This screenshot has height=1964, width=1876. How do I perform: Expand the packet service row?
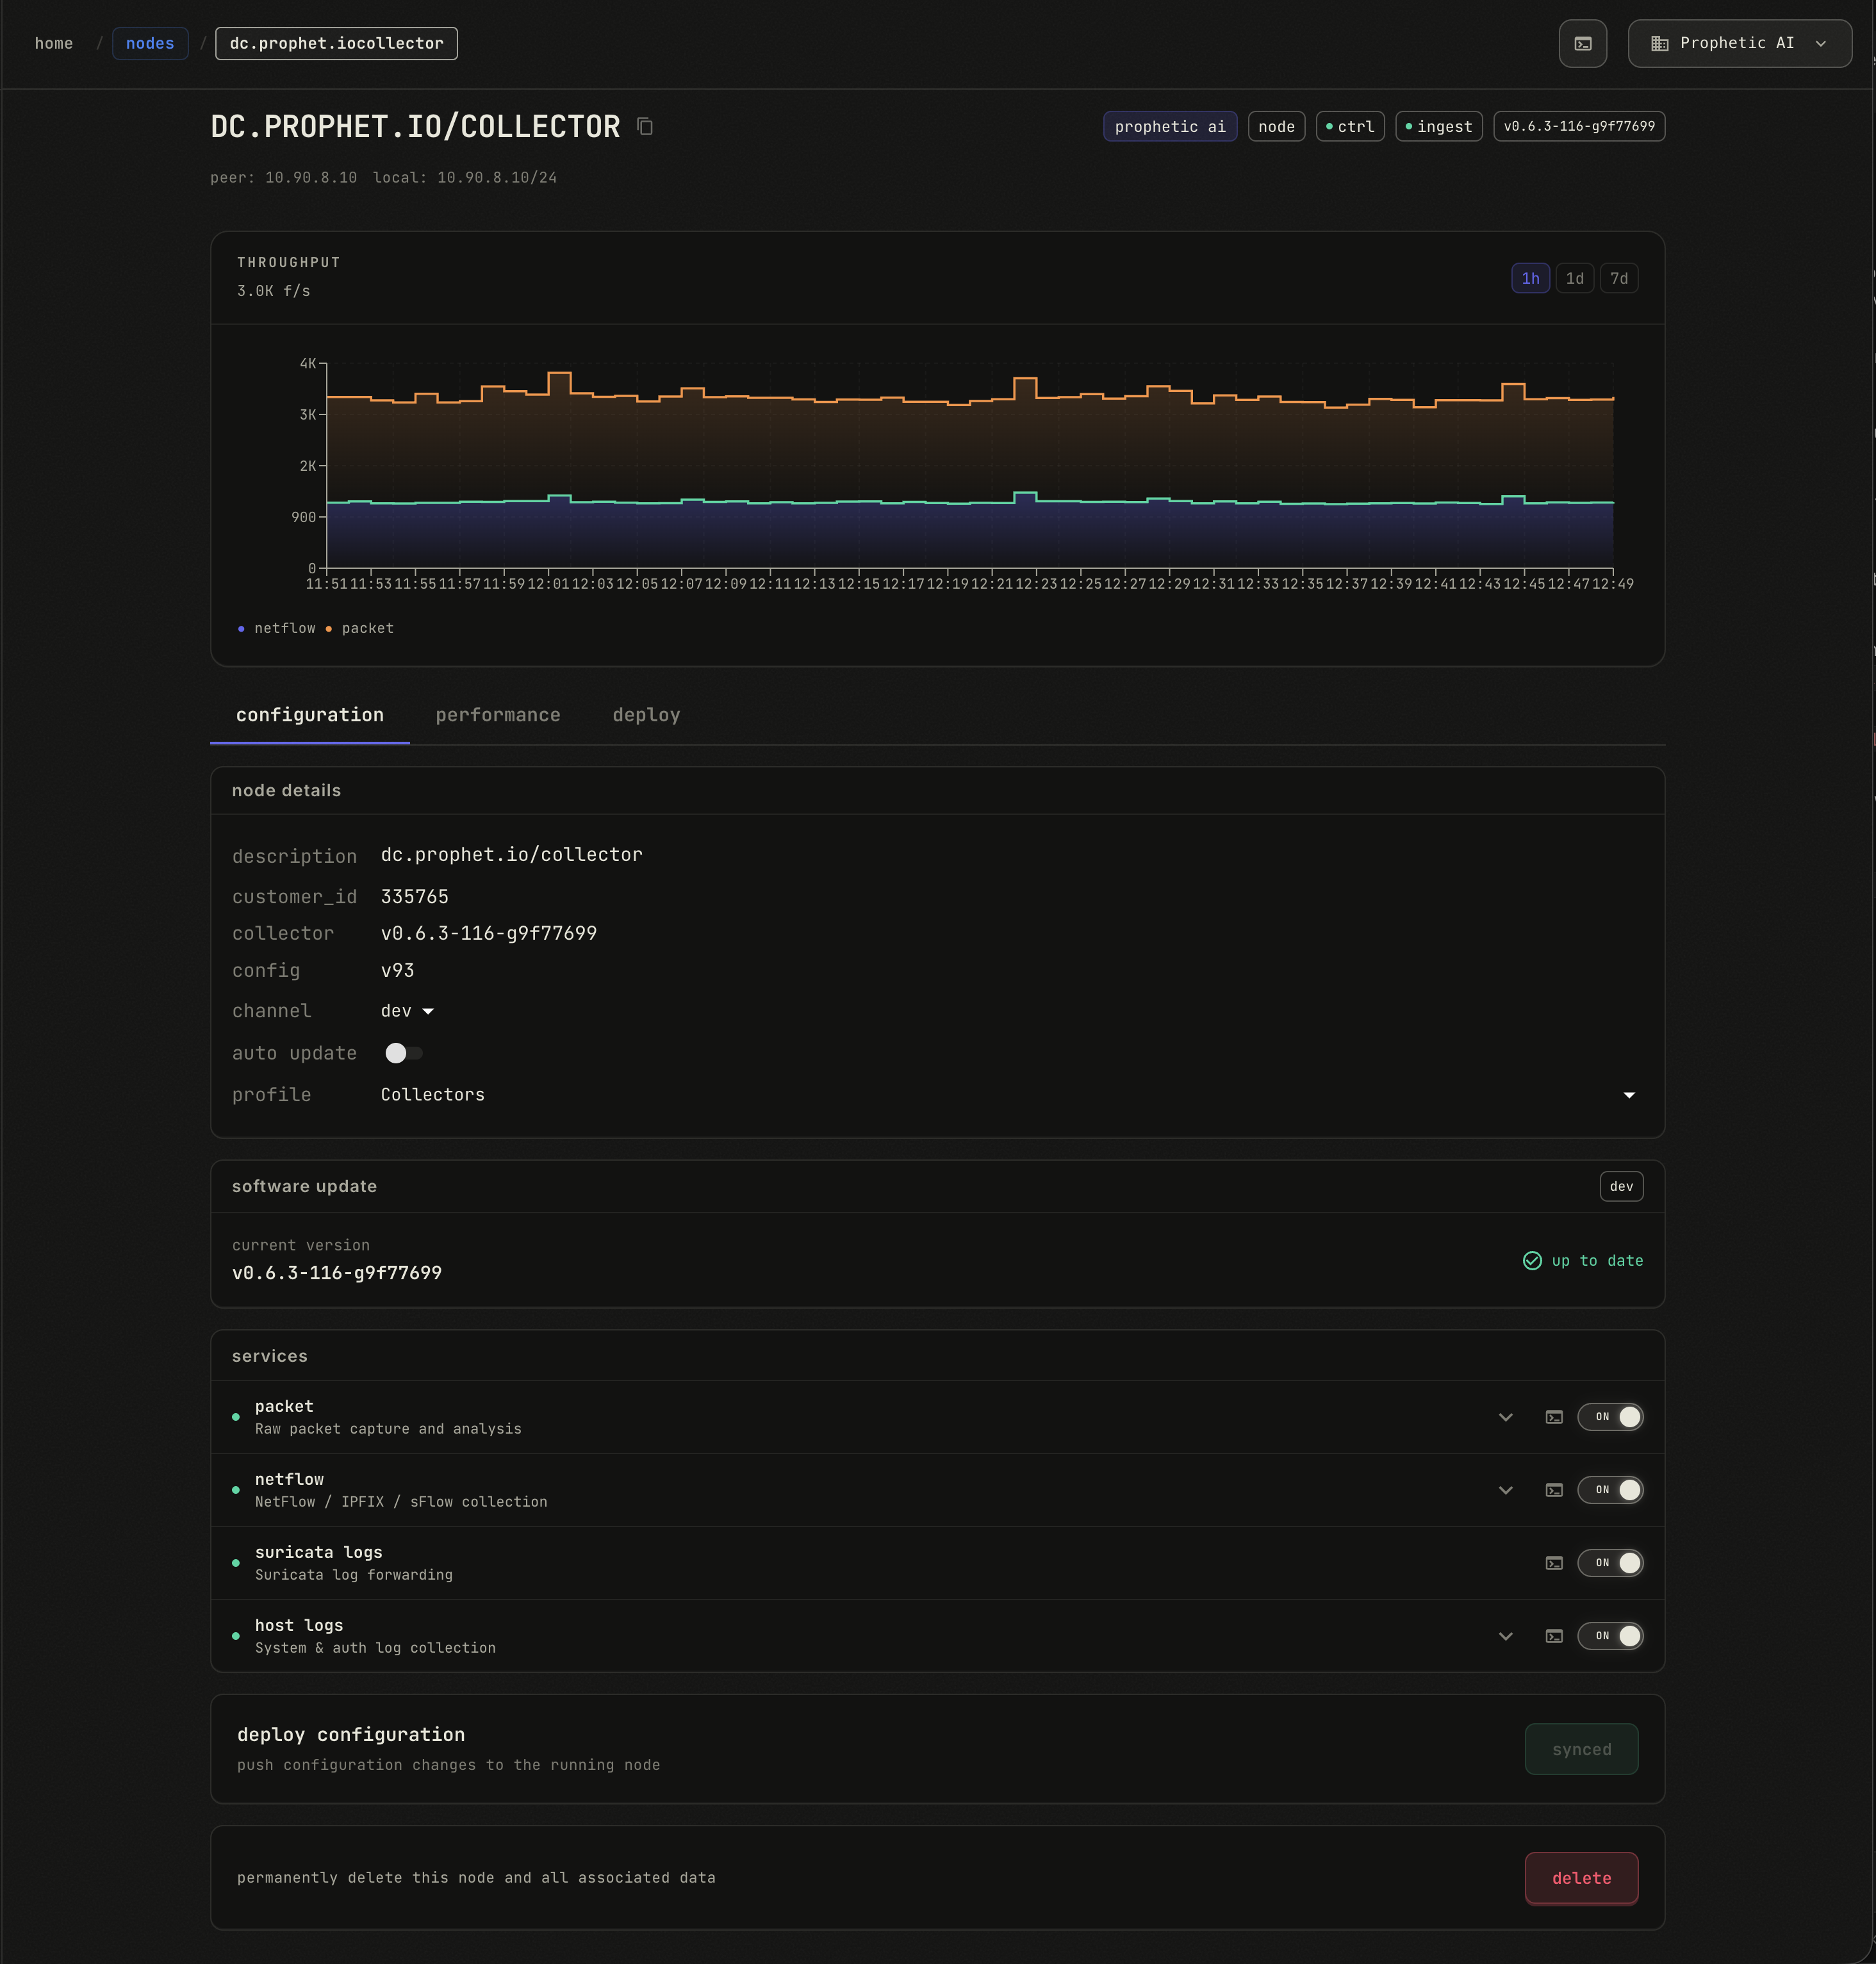(x=1505, y=1417)
